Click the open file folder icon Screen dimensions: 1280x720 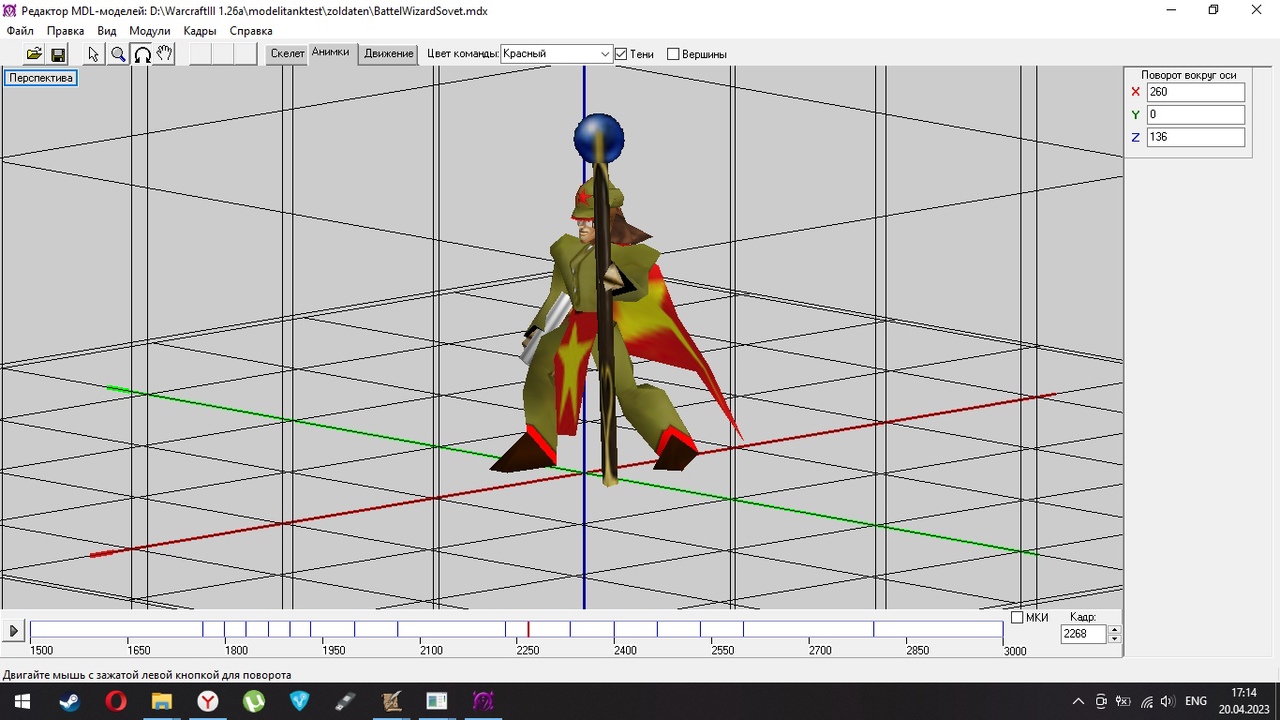point(34,54)
